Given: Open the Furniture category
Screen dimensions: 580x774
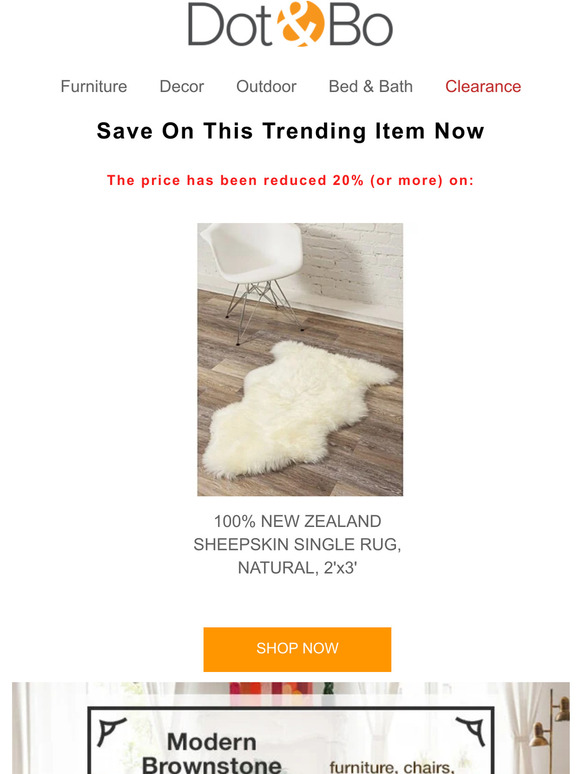Looking at the screenshot, I should tap(94, 86).
